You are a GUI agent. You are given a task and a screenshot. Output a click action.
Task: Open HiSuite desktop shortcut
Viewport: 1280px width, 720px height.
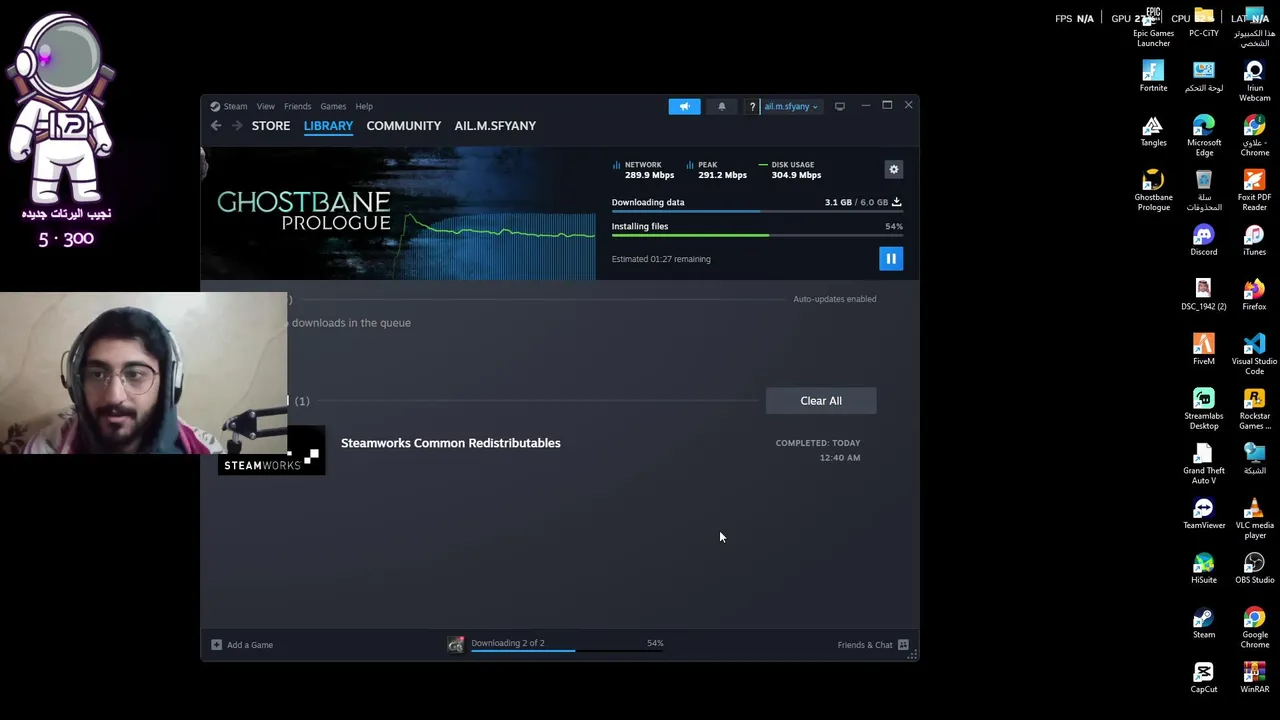(1204, 568)
